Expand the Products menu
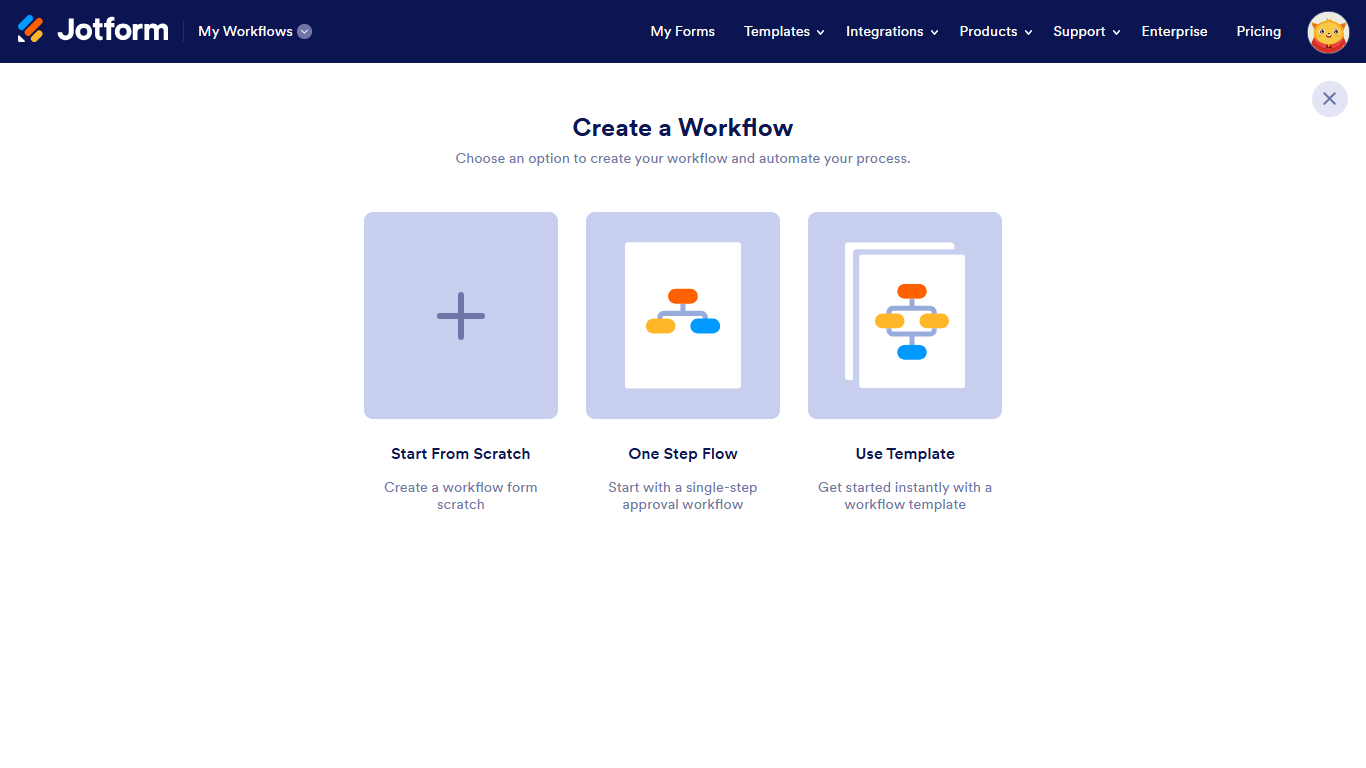1366x768 pixels. (x=996, y=31)
